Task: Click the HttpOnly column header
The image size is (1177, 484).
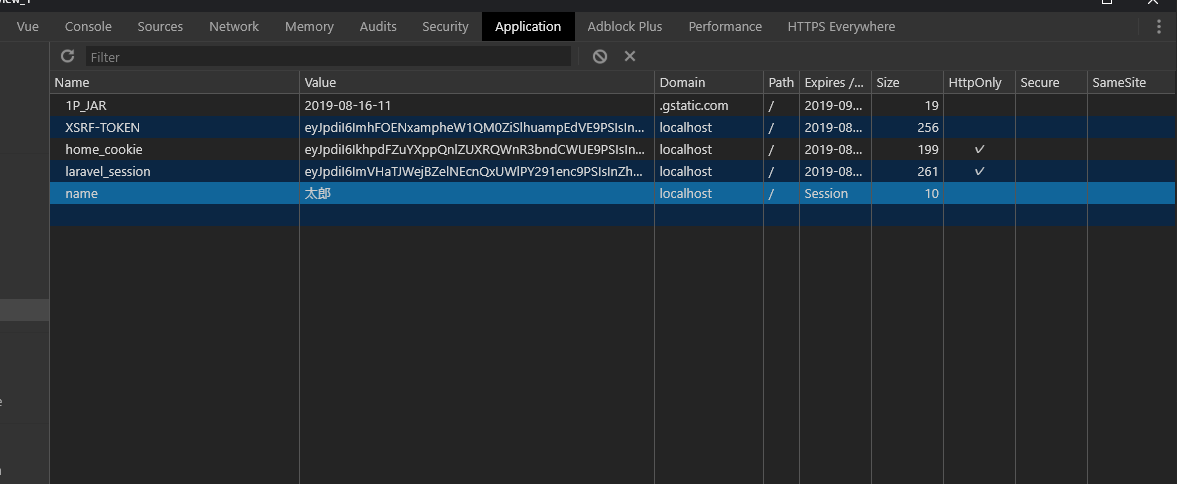Action: (x=974, y=83)
